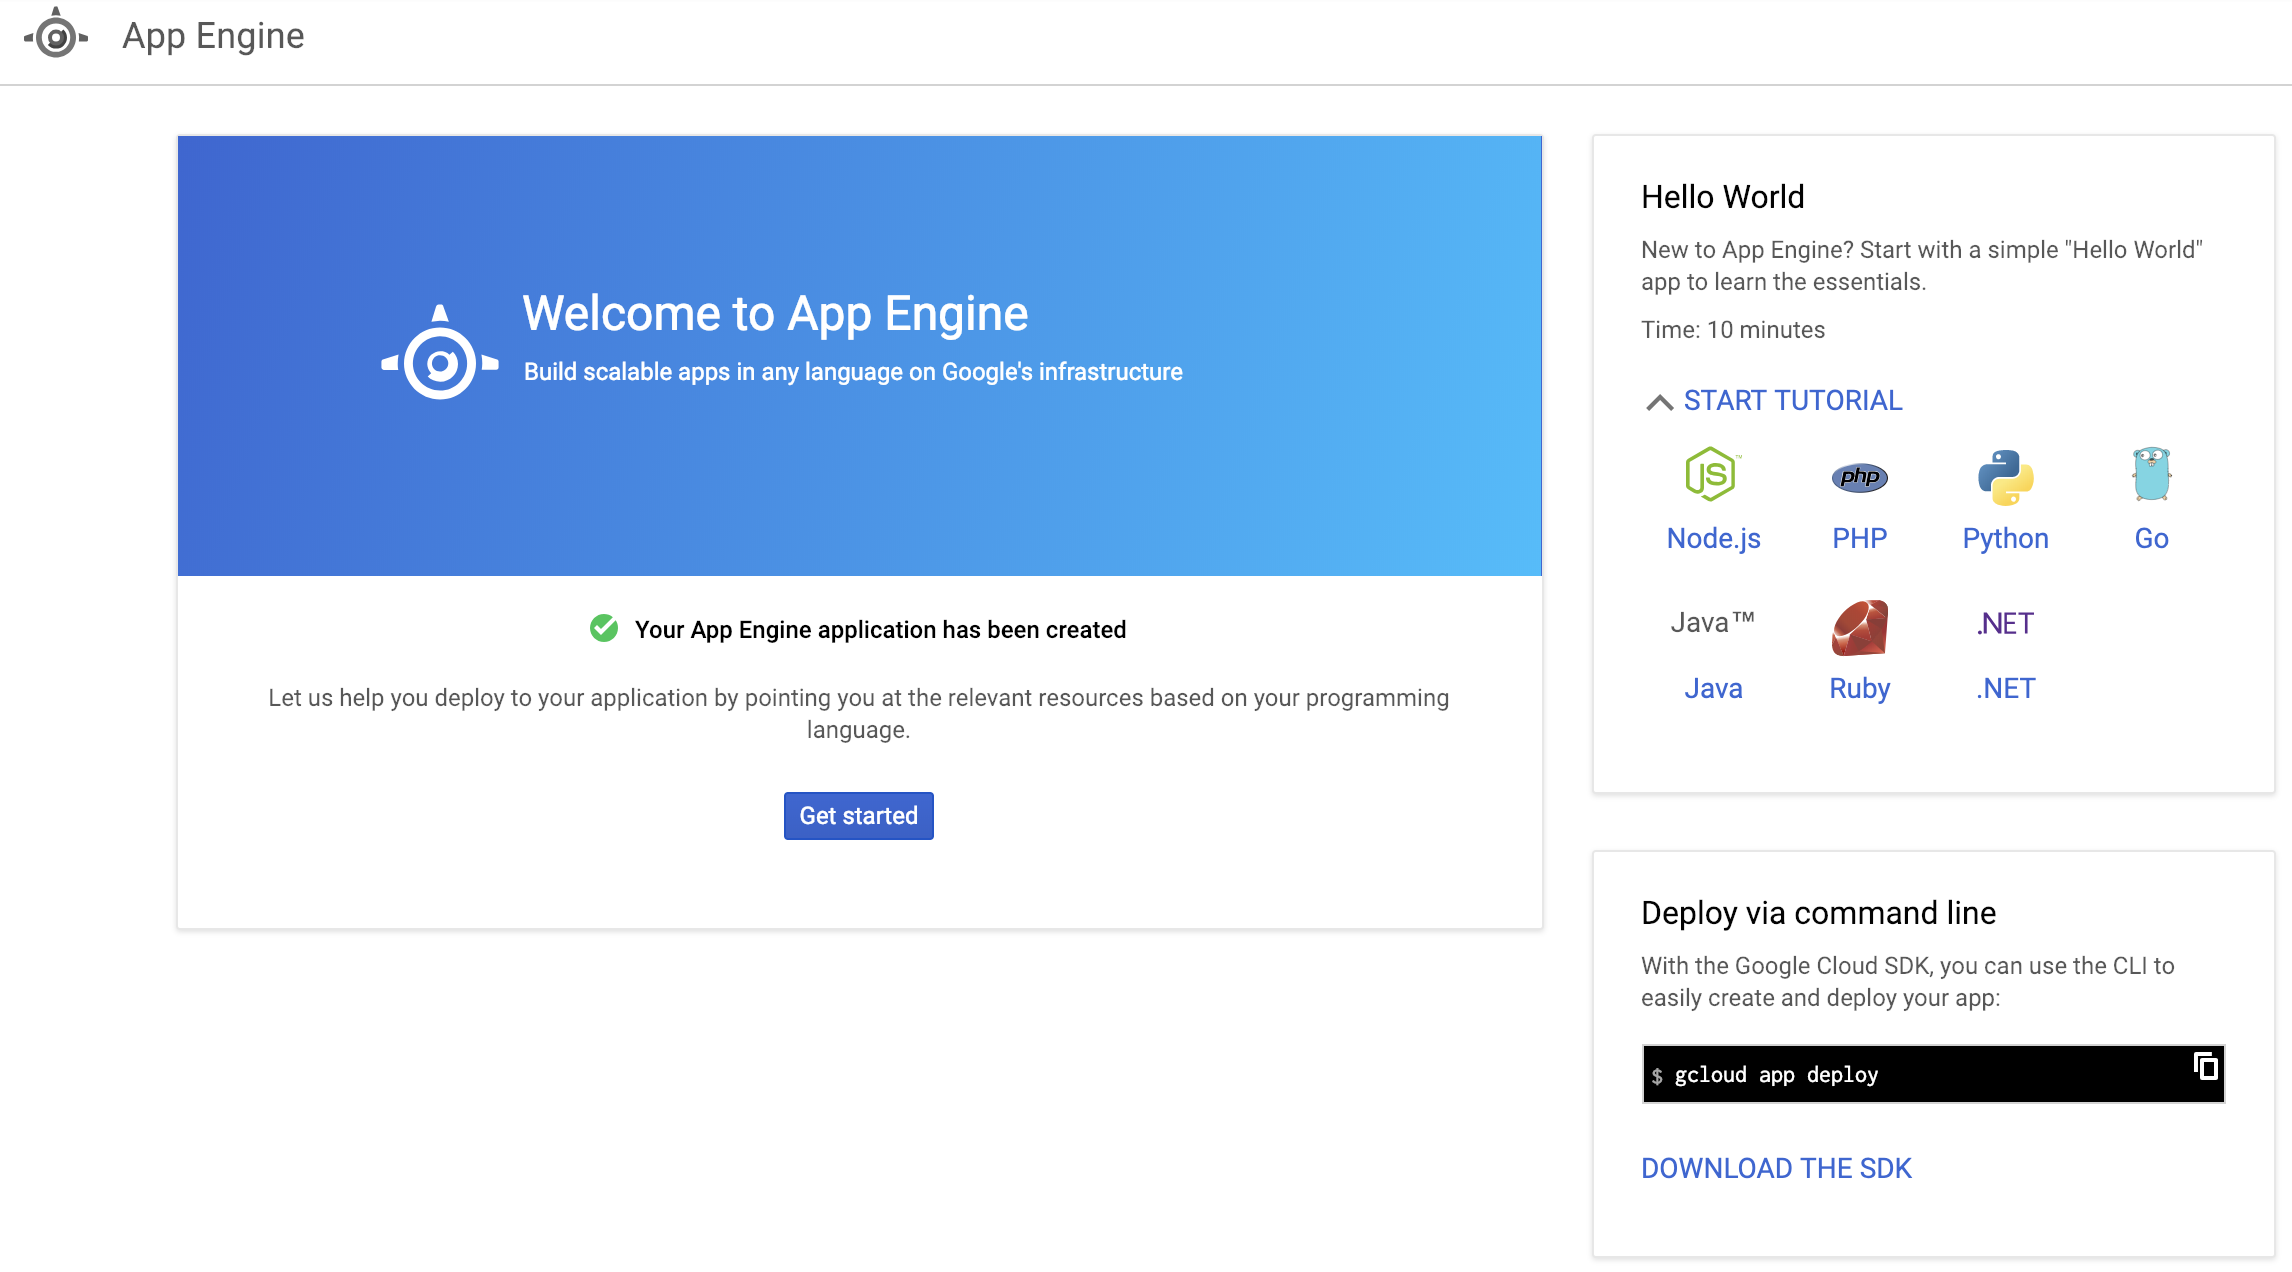This screenshot has height=1272, width=2292.
Task: Select the Ruby text link
Action: [x=1859, y=689]
